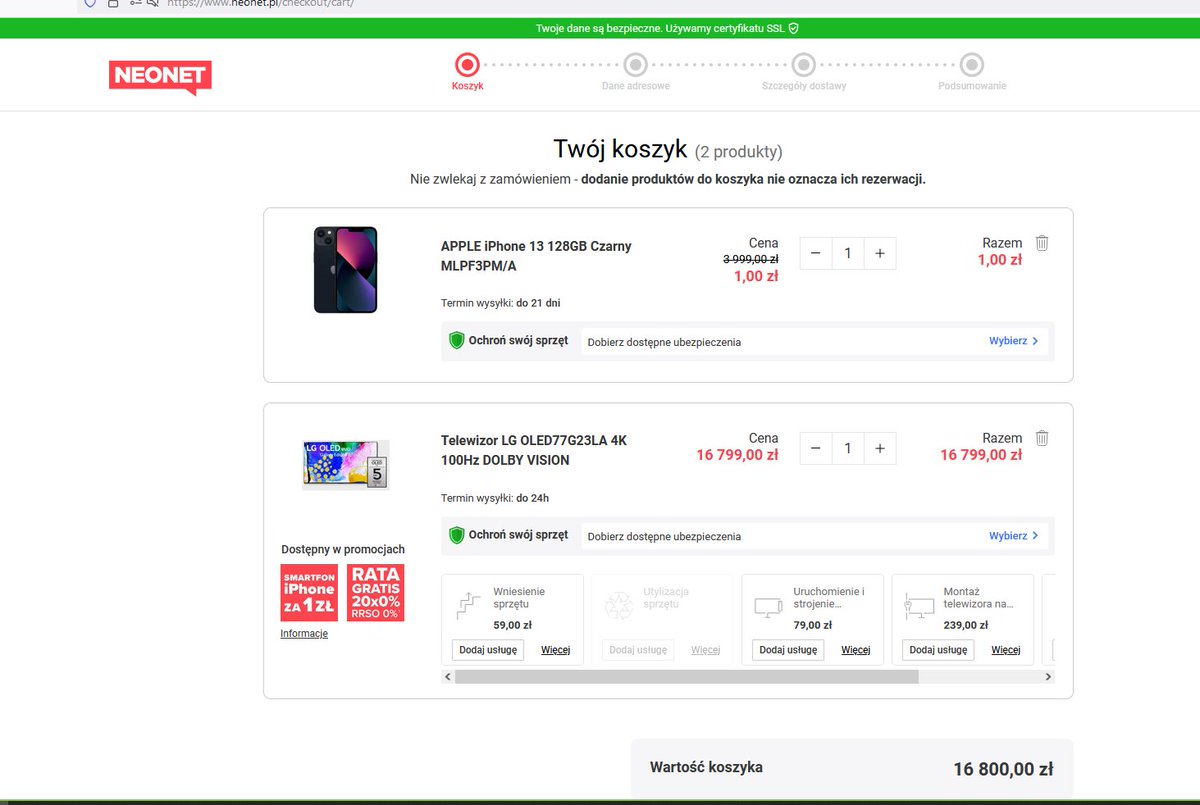This screenshot has height=805, width=1200.
Task: Open Wybierz insurance options for iPhone 13
Action: click(1013, 341)
